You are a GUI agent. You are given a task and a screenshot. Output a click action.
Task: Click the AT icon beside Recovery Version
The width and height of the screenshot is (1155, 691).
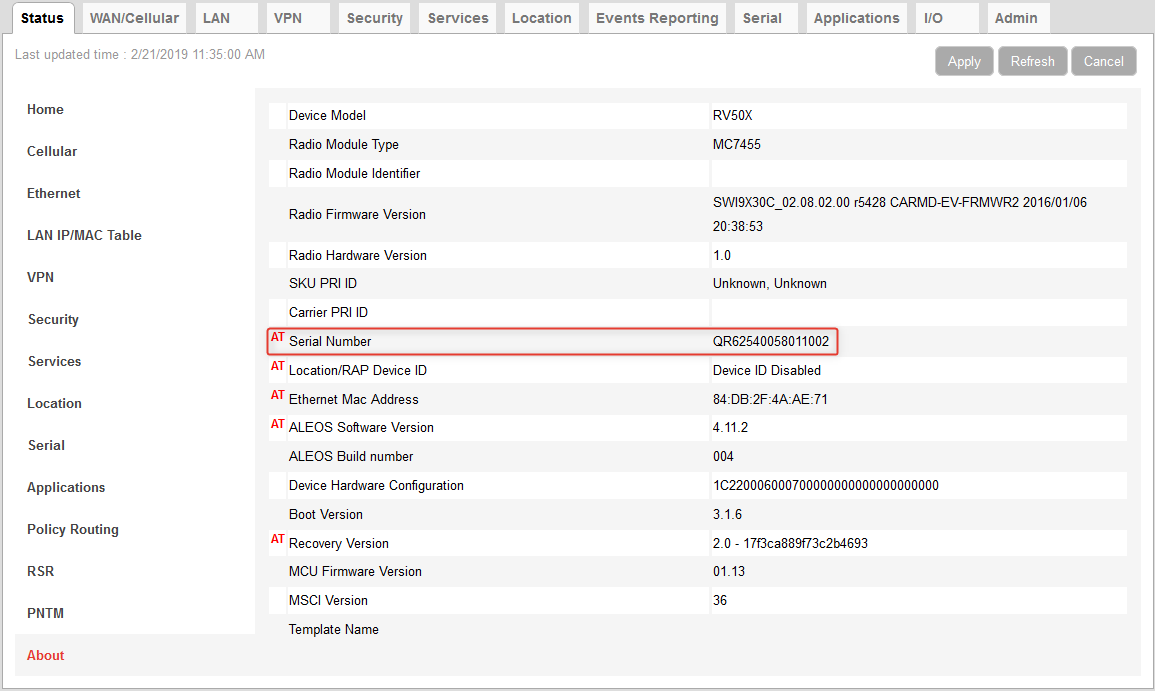(x=277, y=539)
